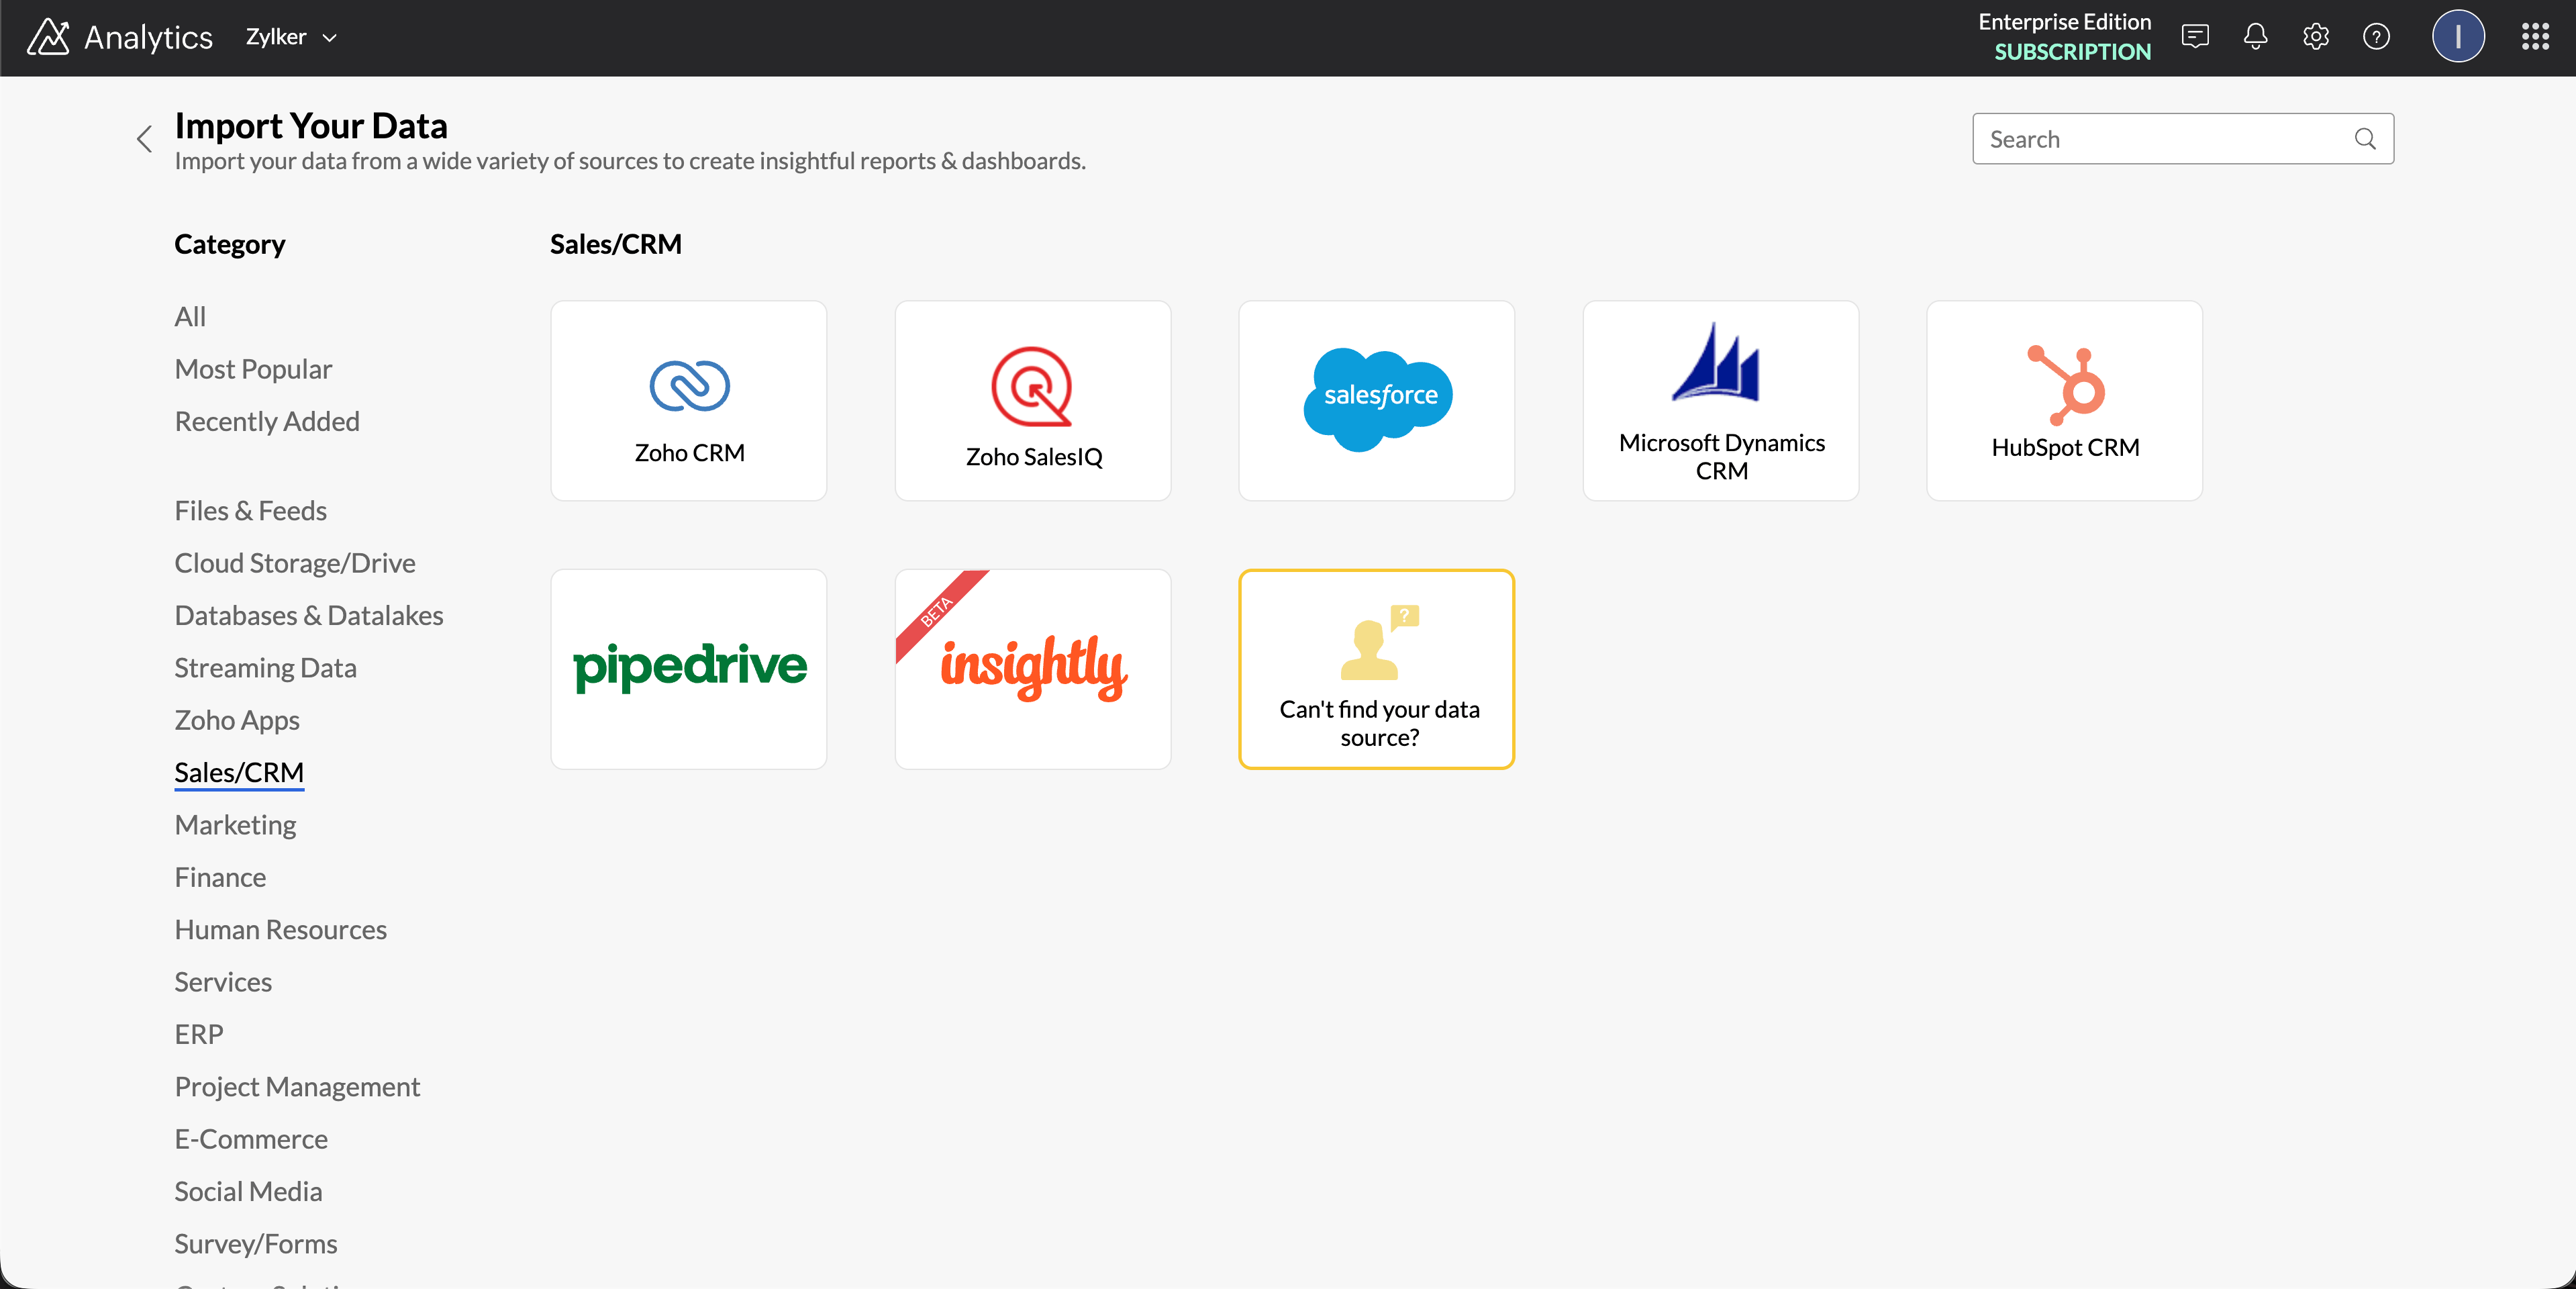Open the HubSpot CRM integration
Screen dimensions: 2576x1289
click(2064, 400)
